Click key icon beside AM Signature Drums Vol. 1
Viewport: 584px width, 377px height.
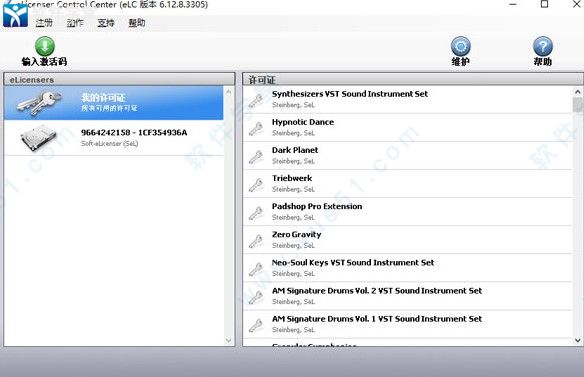[x=256, y=325]
